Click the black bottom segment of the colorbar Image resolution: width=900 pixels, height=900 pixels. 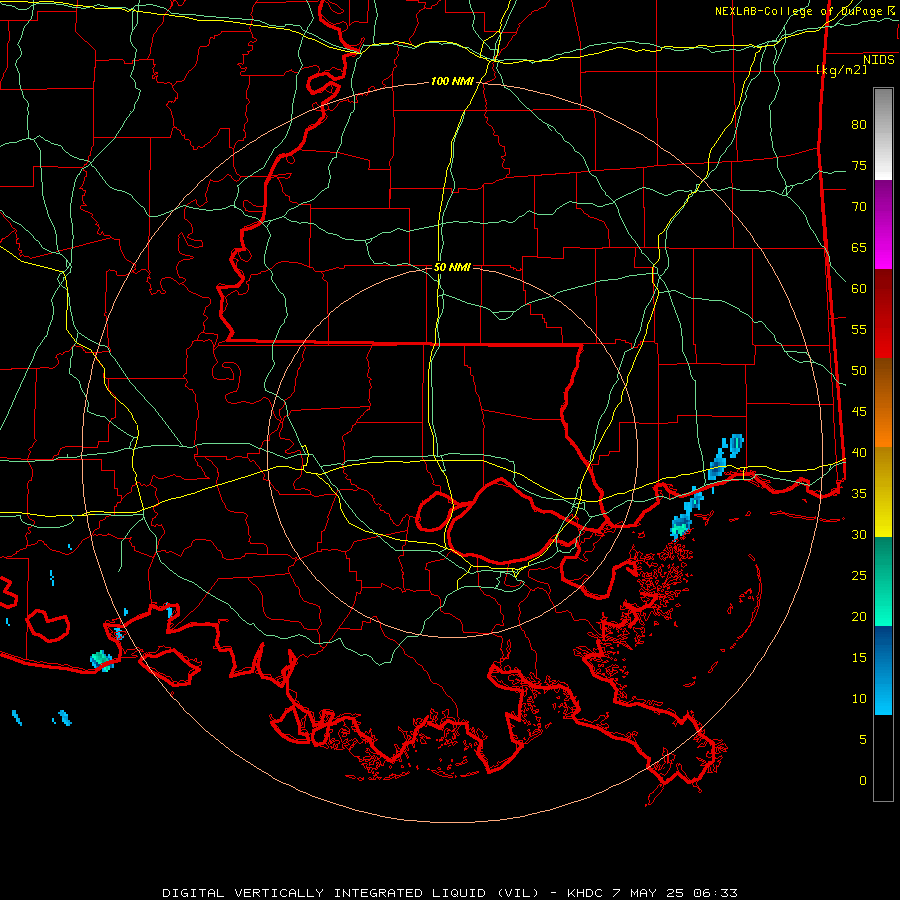[x=883, y=758]
